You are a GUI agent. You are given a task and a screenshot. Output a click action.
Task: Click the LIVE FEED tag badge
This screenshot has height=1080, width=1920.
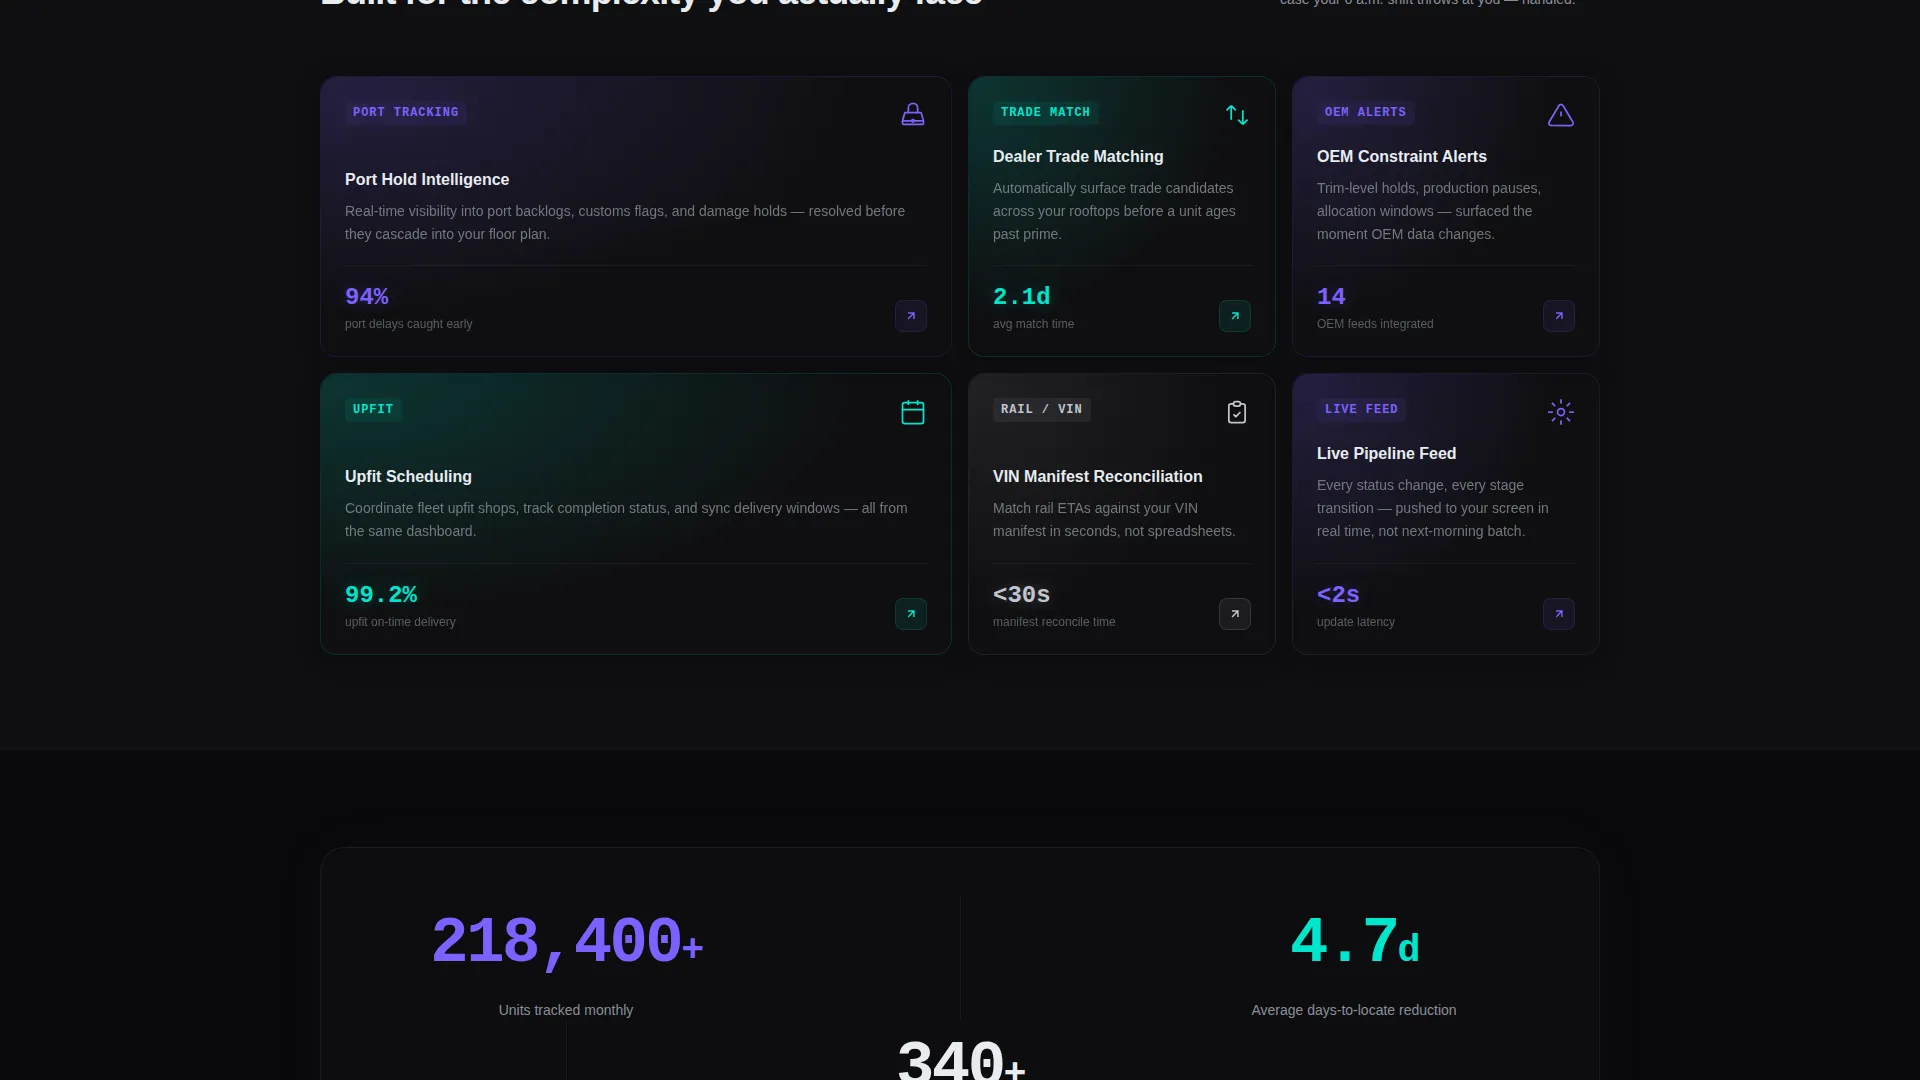[1361, 409]
